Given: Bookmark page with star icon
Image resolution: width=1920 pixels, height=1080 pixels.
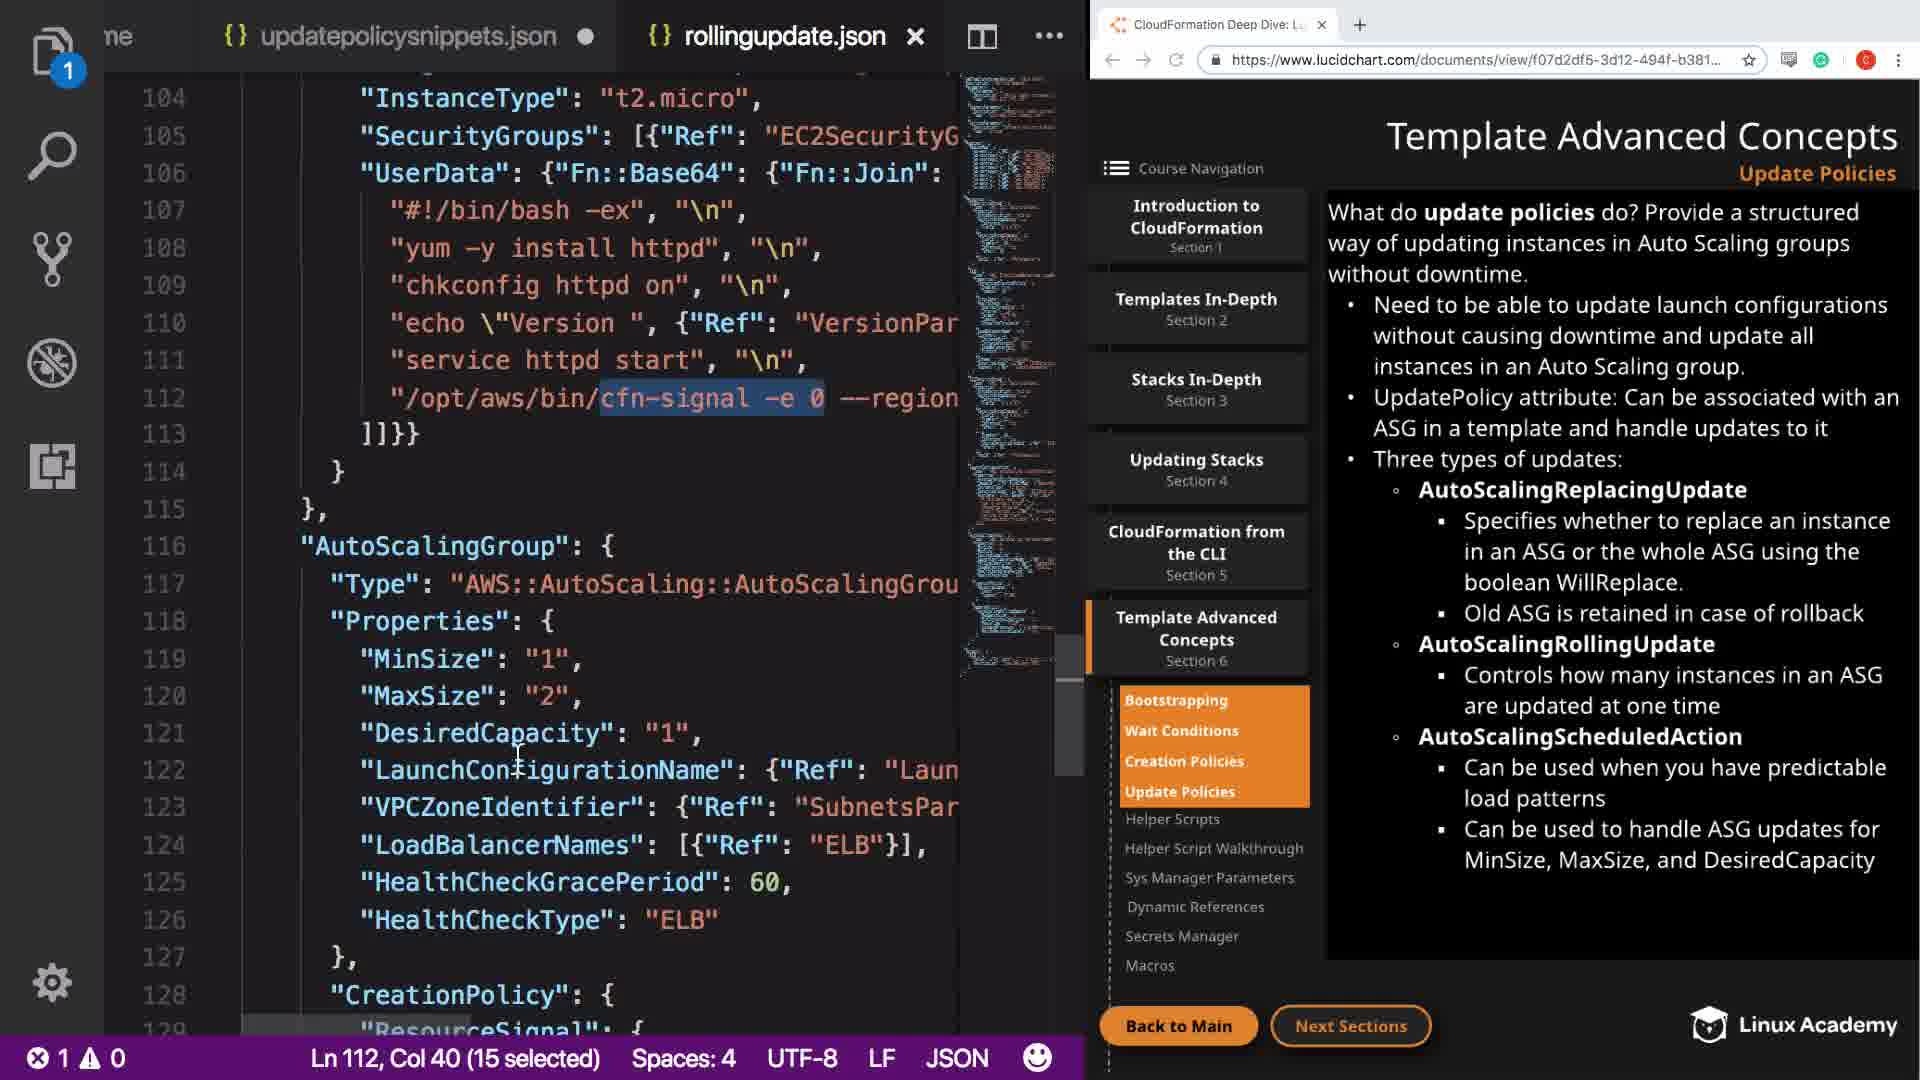Looking at the screenshot, I should pyautogui.click(x=1749, y=60).
